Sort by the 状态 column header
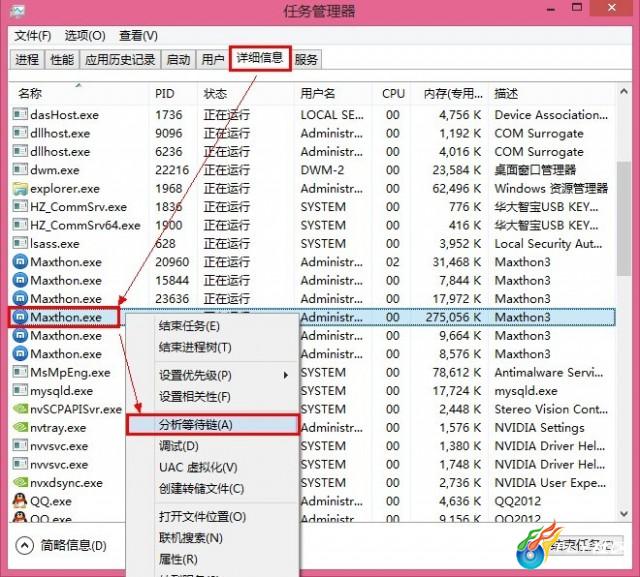Screen dimensions: 640x577 [246, 94]
